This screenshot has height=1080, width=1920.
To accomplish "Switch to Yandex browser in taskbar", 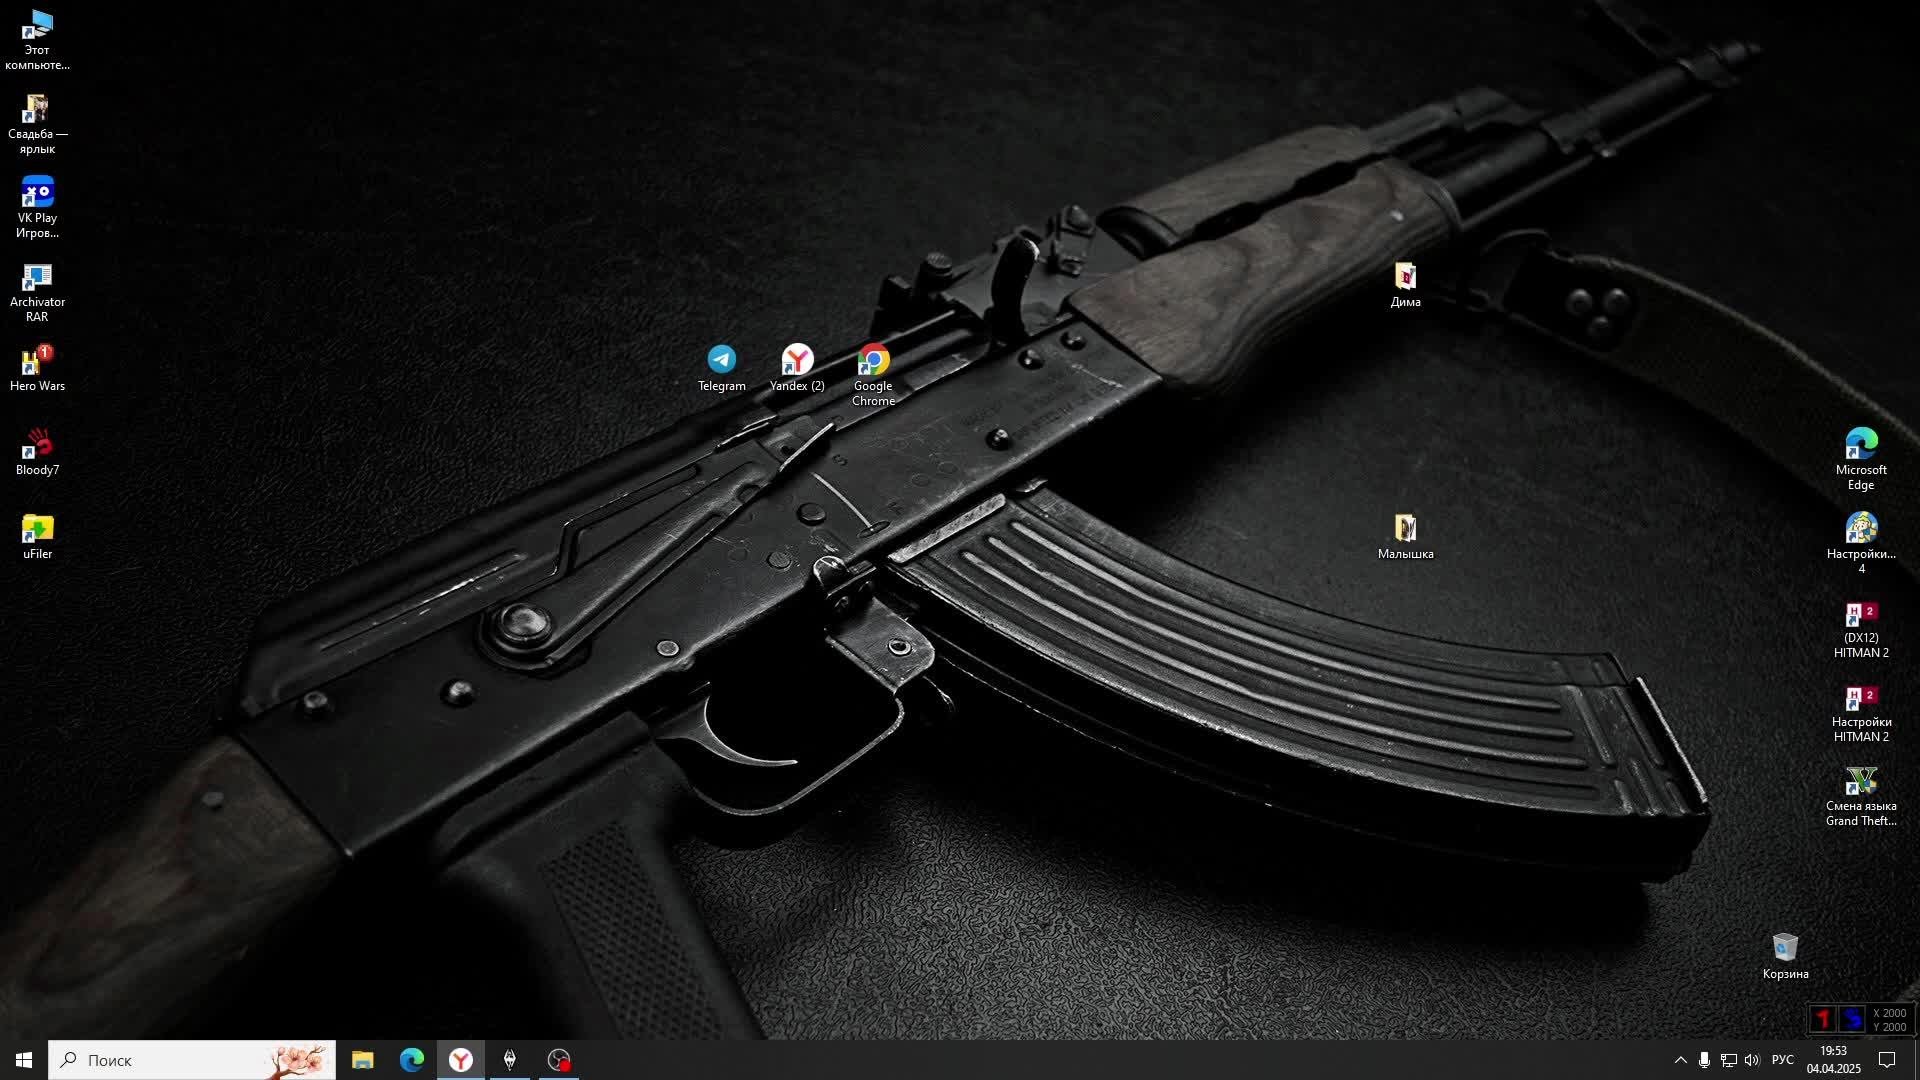I will pos(460,1060).
